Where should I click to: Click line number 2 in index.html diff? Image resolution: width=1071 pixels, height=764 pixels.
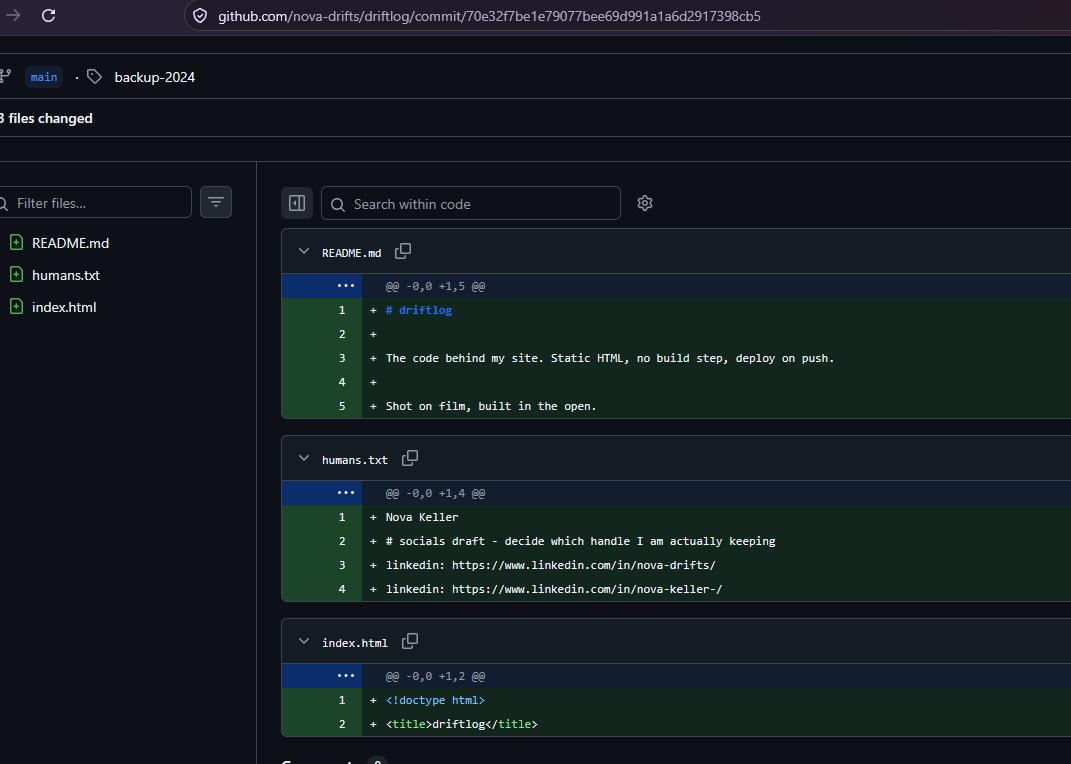(x=342, y=724)
